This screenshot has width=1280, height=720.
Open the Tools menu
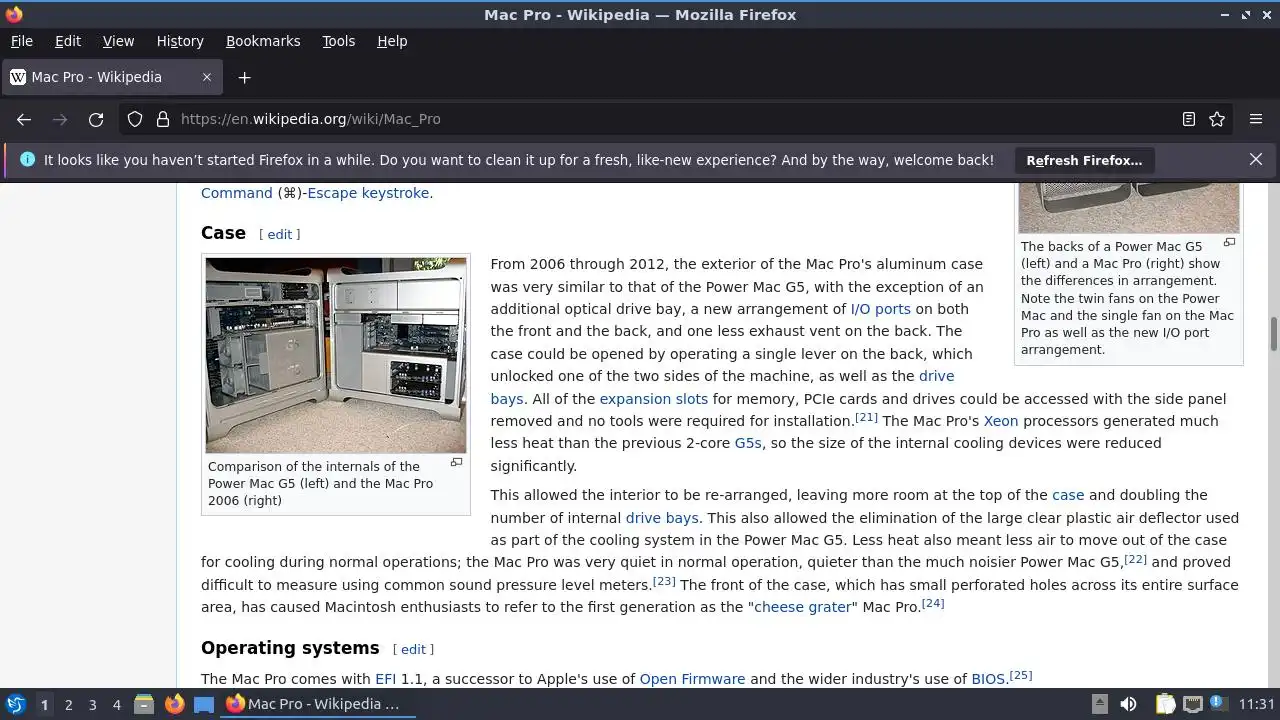[338, 41]
